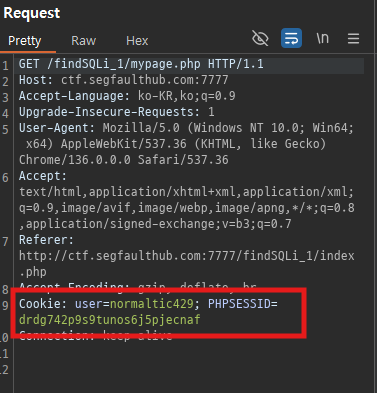Open the hamburger options menu

coord(353,38)
